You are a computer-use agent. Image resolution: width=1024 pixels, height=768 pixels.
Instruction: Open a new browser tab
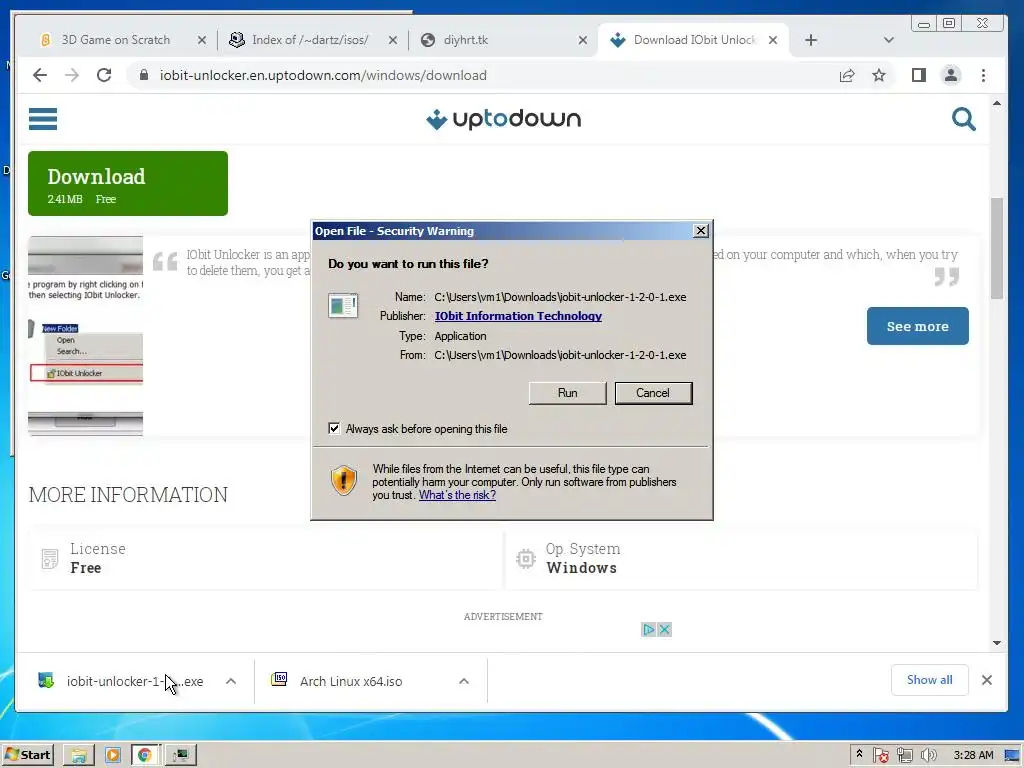pos(811,40)
